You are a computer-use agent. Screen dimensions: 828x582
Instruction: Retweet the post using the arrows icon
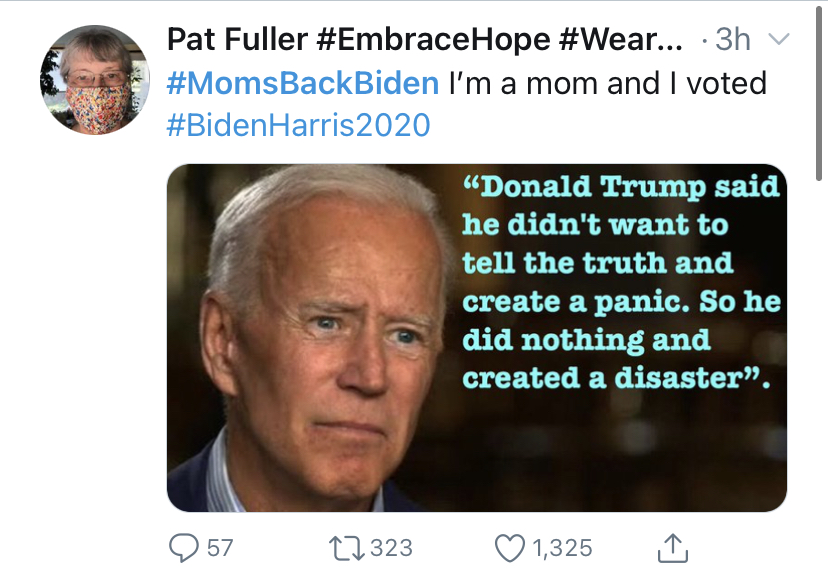tap(346, 548)
